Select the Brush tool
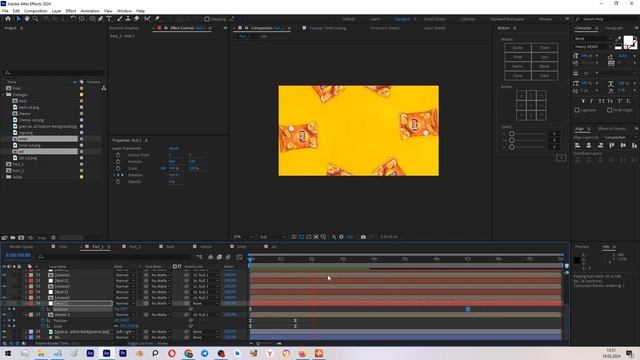 coord(120,19)
